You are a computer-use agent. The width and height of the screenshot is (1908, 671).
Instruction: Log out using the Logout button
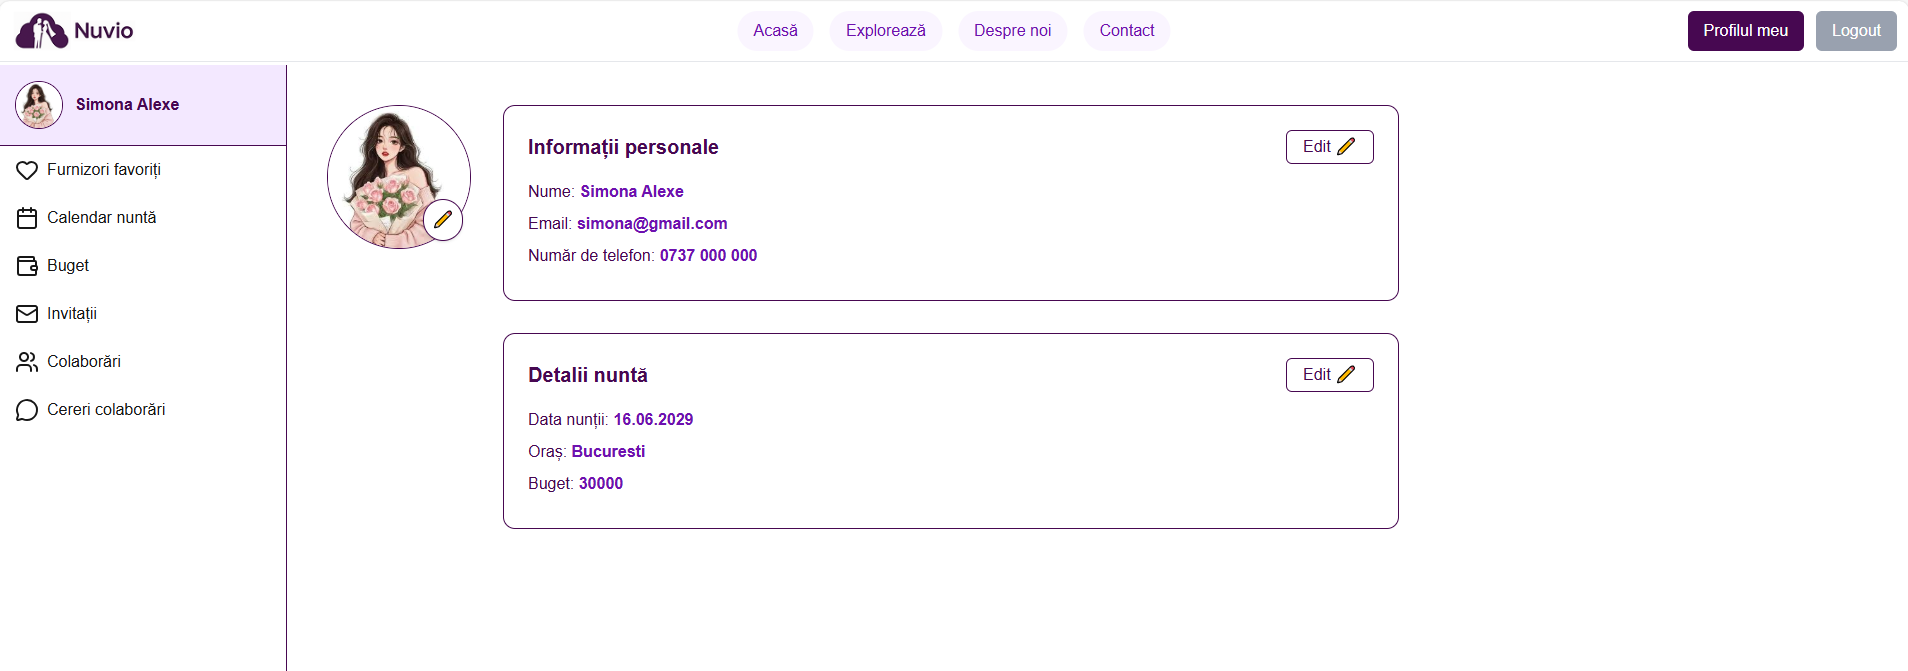coord(1855,31)
